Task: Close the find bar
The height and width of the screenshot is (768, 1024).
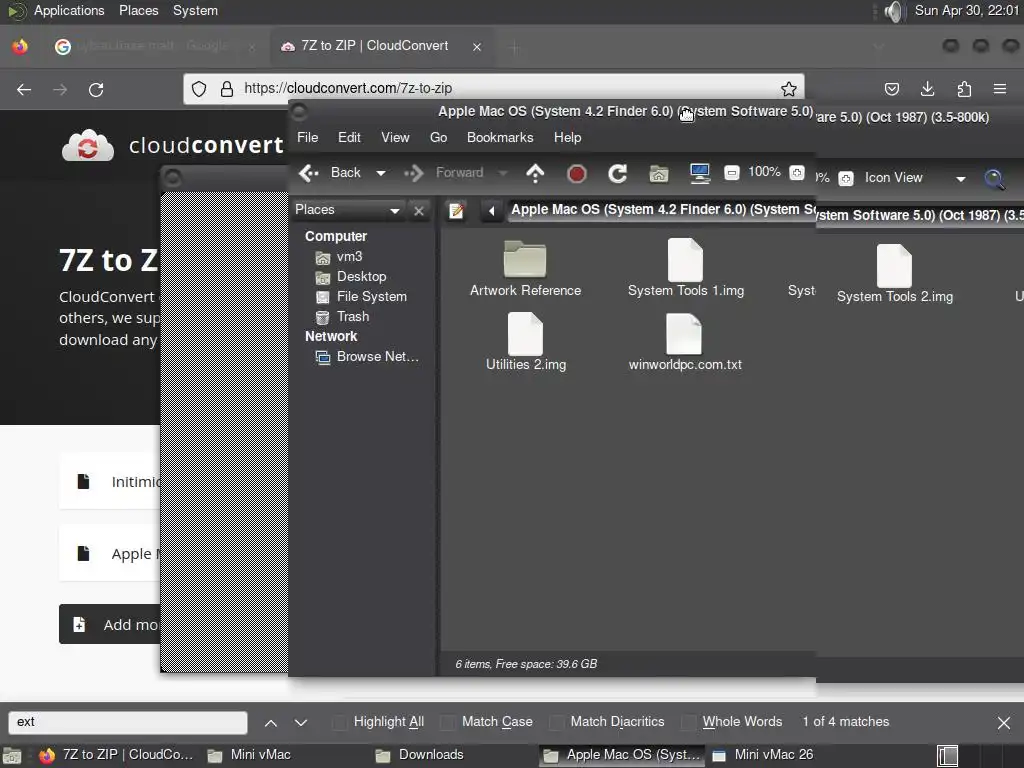Action: coord(1004,723)
